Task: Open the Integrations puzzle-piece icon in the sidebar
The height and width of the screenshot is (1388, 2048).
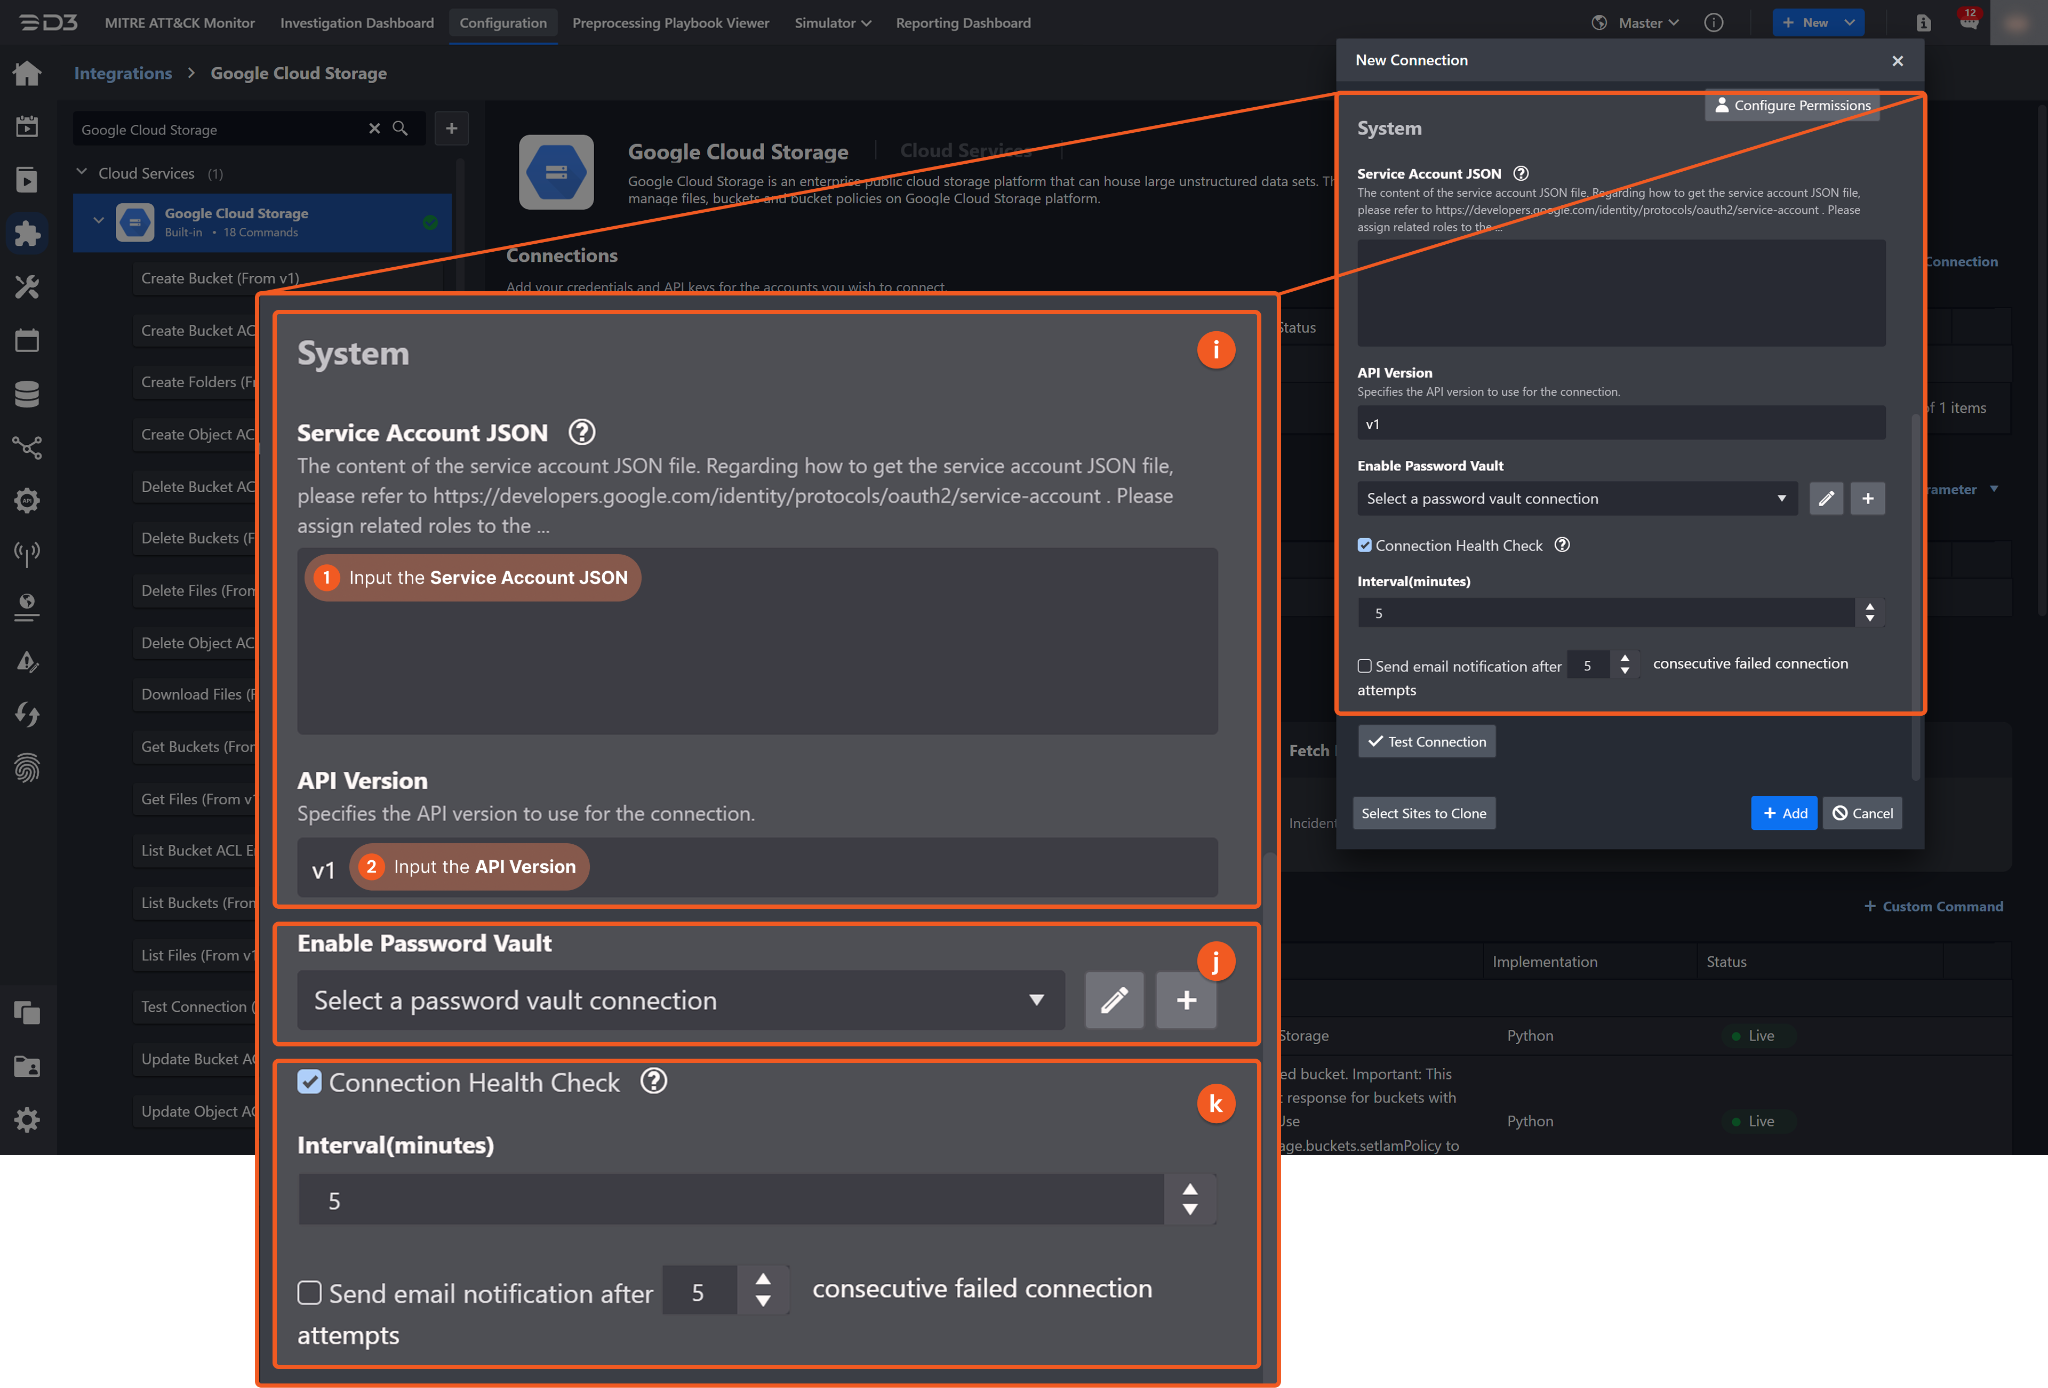Action: (x=27, y=233)
